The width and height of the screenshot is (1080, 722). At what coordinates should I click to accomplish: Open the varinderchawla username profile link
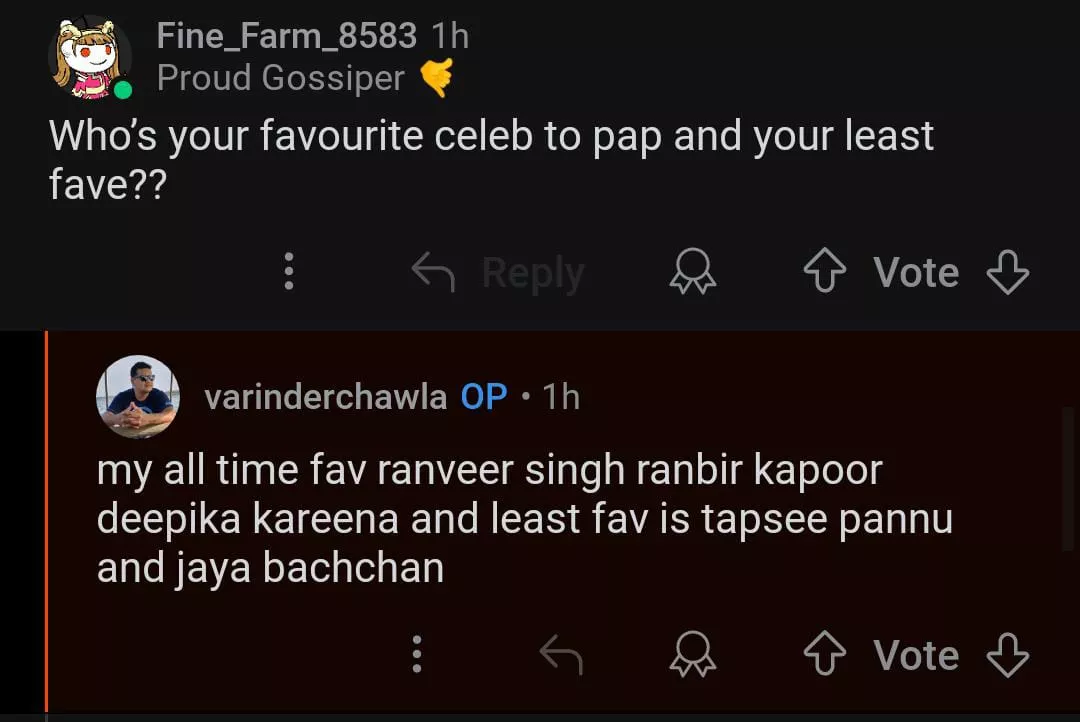(x=325, y=397)
